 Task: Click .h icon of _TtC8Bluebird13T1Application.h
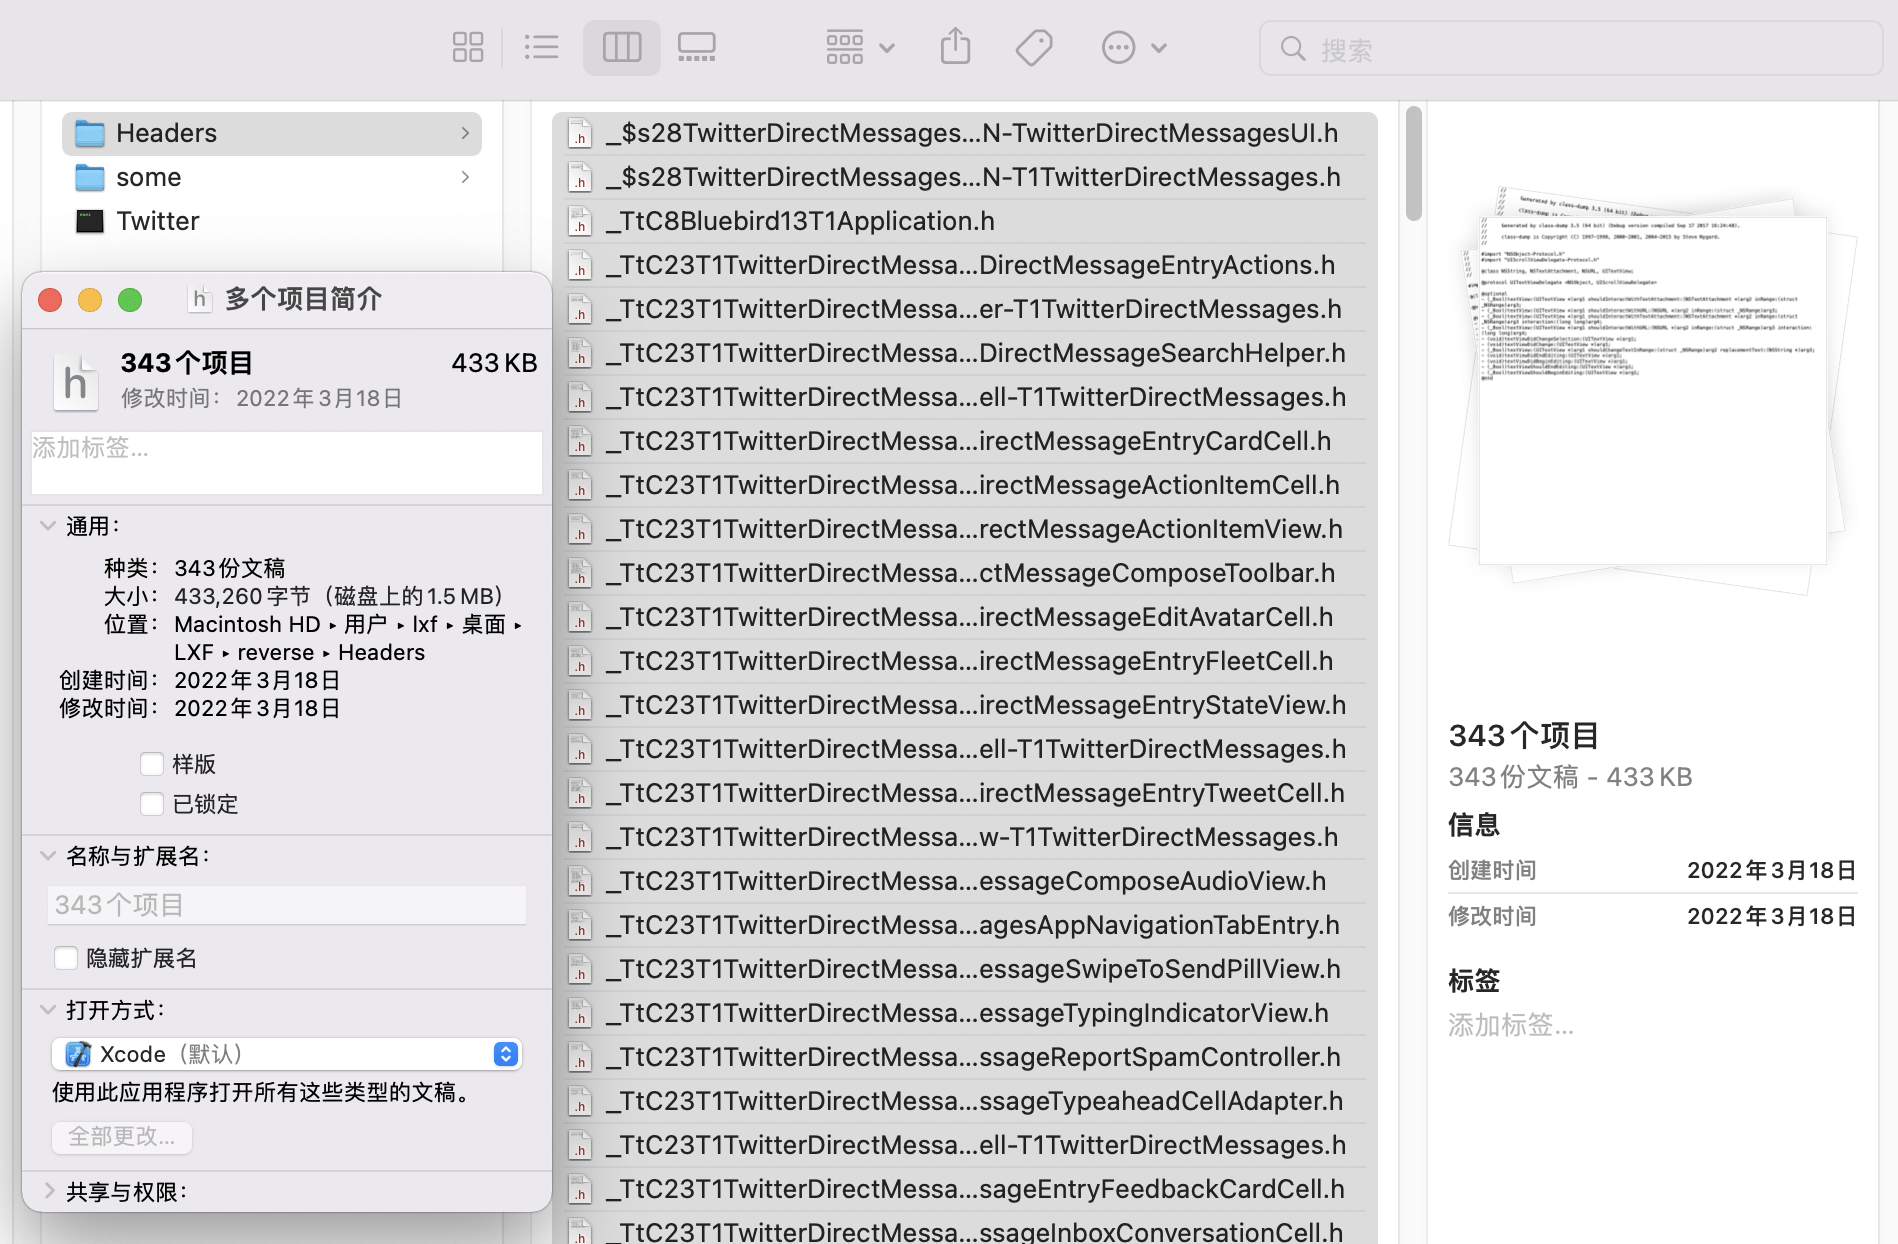[580, 221]
